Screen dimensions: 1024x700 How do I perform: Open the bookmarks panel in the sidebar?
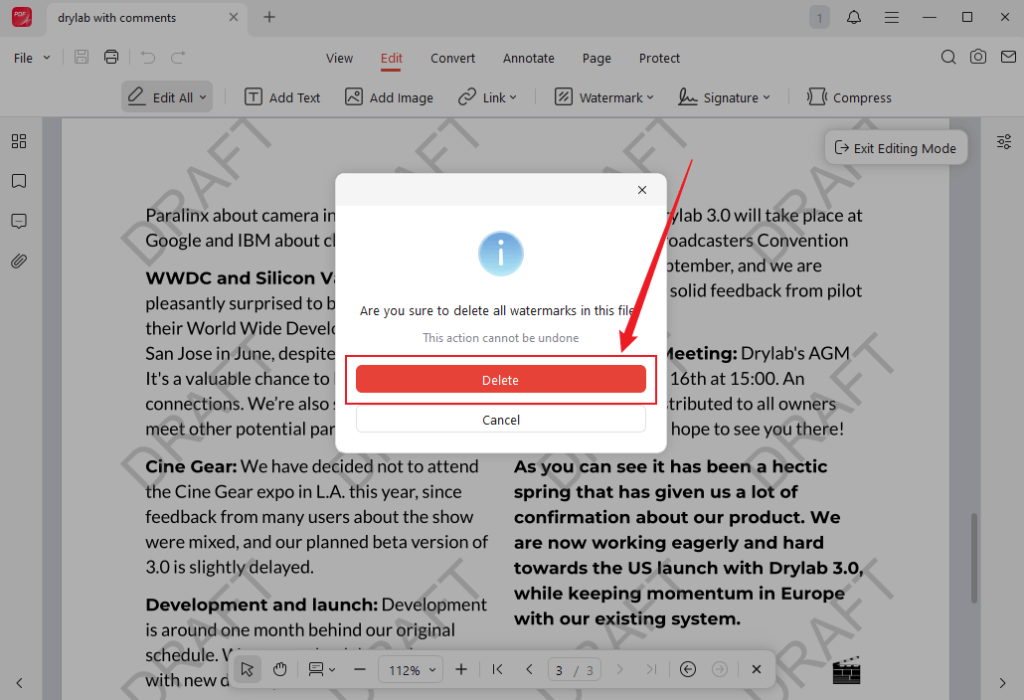point(18,181)
